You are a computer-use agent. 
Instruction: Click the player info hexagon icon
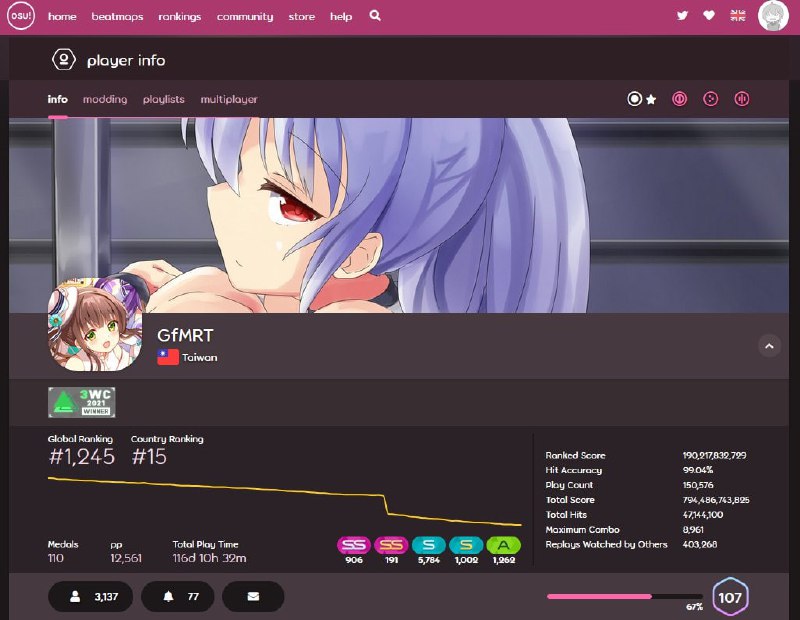point(64,60)
